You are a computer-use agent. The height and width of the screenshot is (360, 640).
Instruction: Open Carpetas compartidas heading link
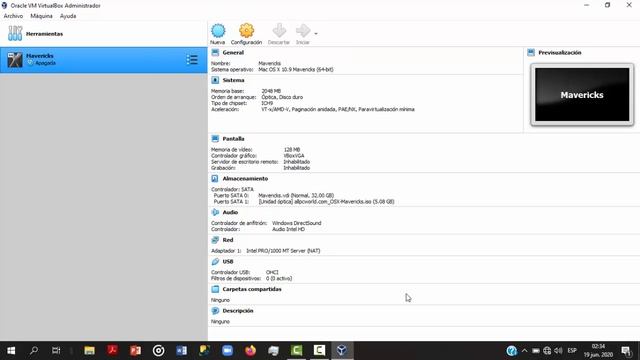[x=252, y=289]
